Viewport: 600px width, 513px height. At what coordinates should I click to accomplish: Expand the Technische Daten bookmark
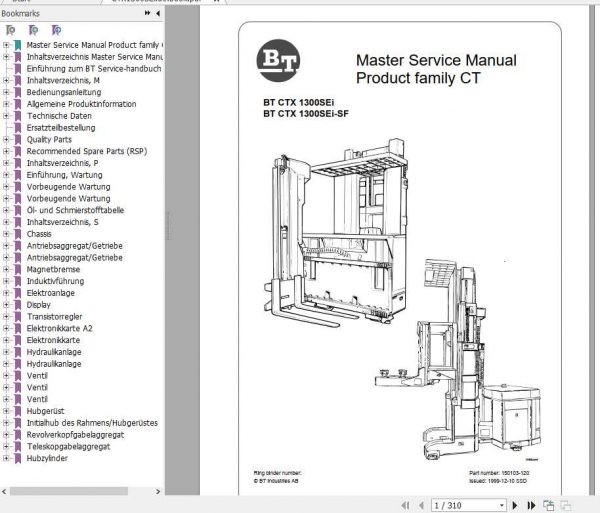(x=6, y=116)
